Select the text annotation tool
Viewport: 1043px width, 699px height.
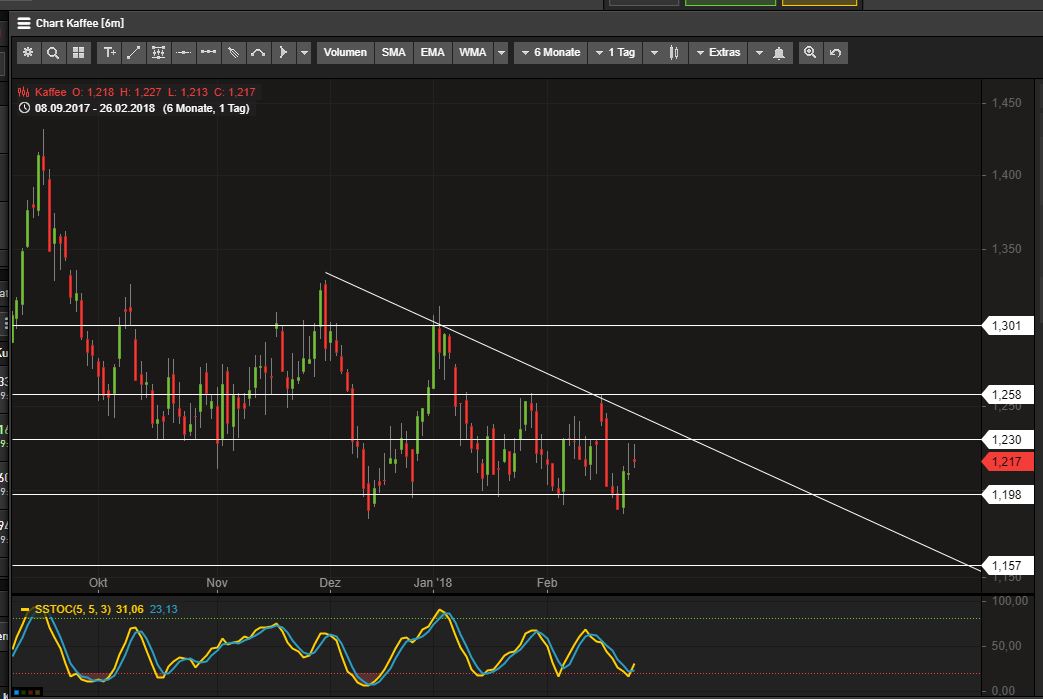tap(109, 52)
